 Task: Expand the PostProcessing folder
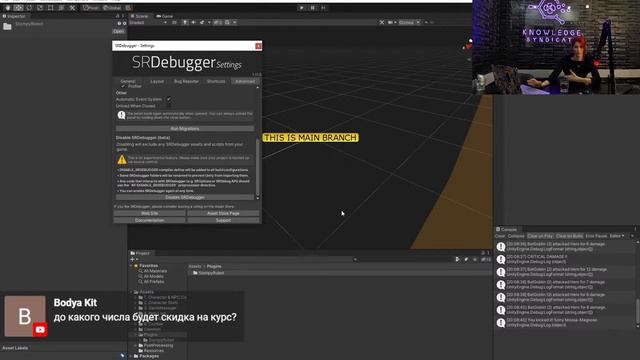(136, 345)
